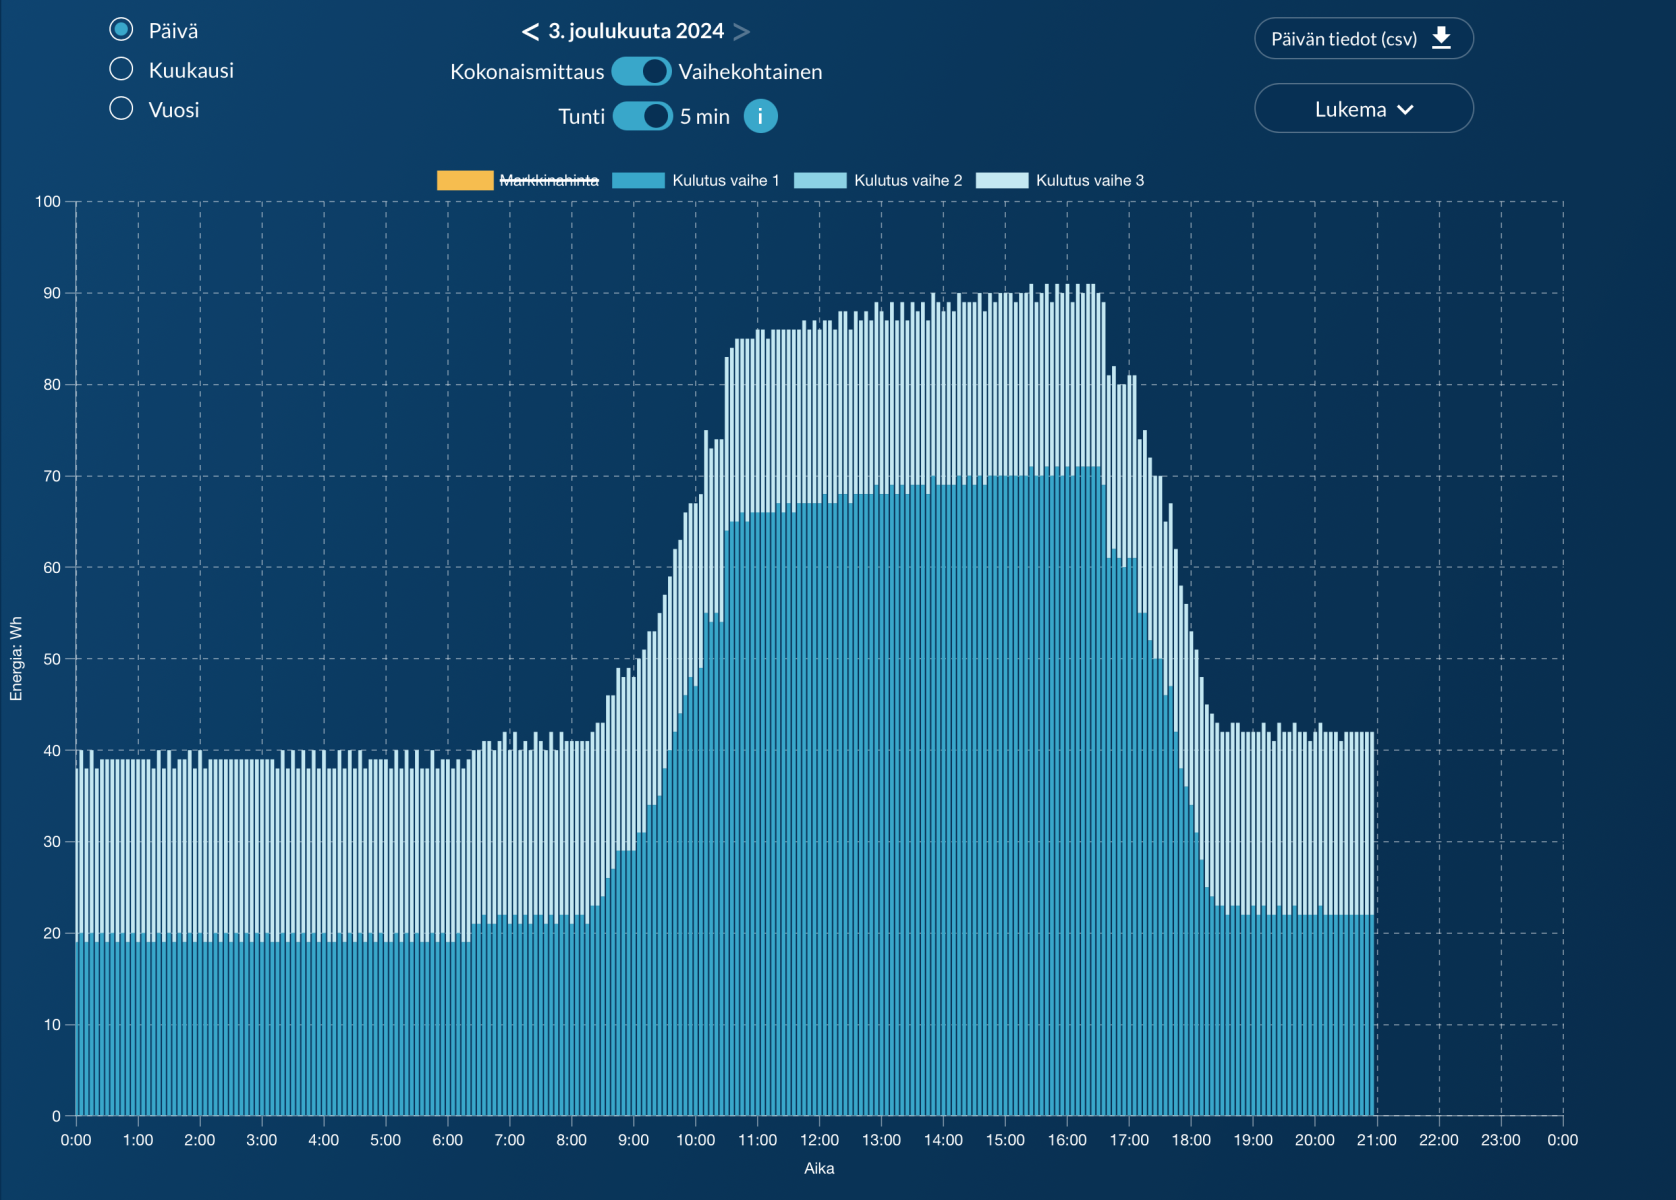This screenshot has width=1676, height=1200.
Task: Hide Kulutus vaihe 3 via legend label
Action: click(1089, 180)
